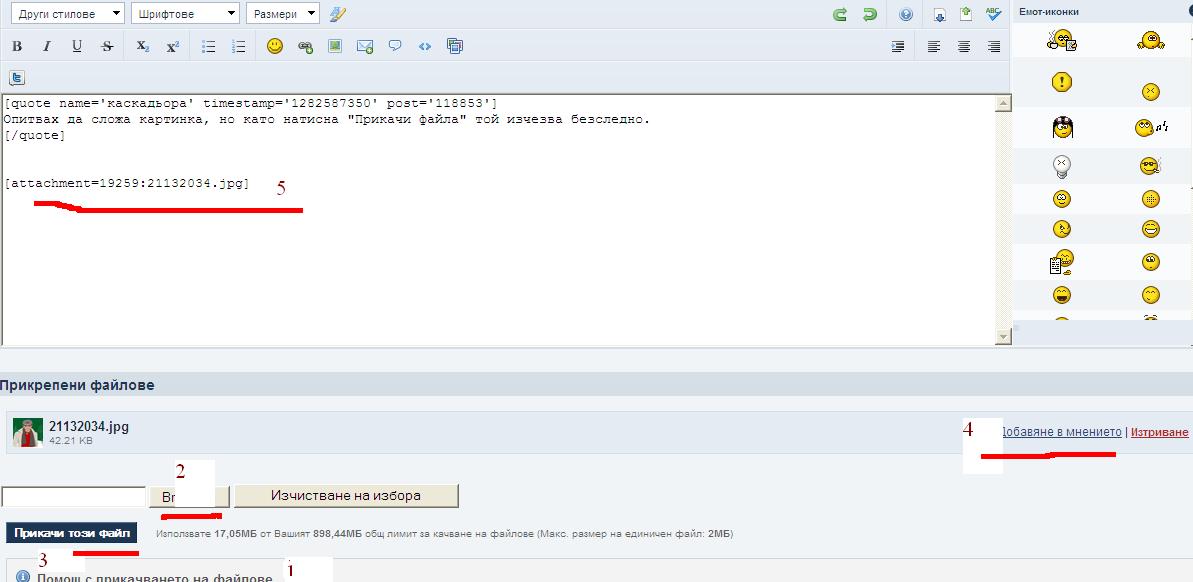Click "Изчистване на избора" button

click(346, 495)
